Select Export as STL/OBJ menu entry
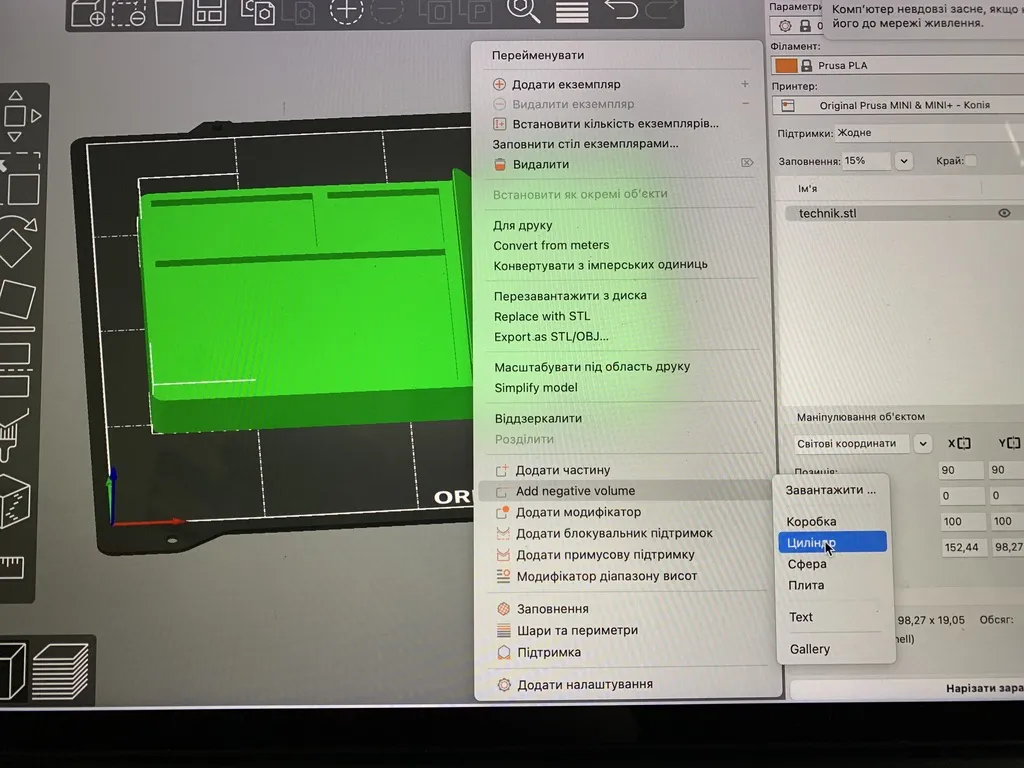The width and height of the screenshot is (1024, 768). coord(551,337)
